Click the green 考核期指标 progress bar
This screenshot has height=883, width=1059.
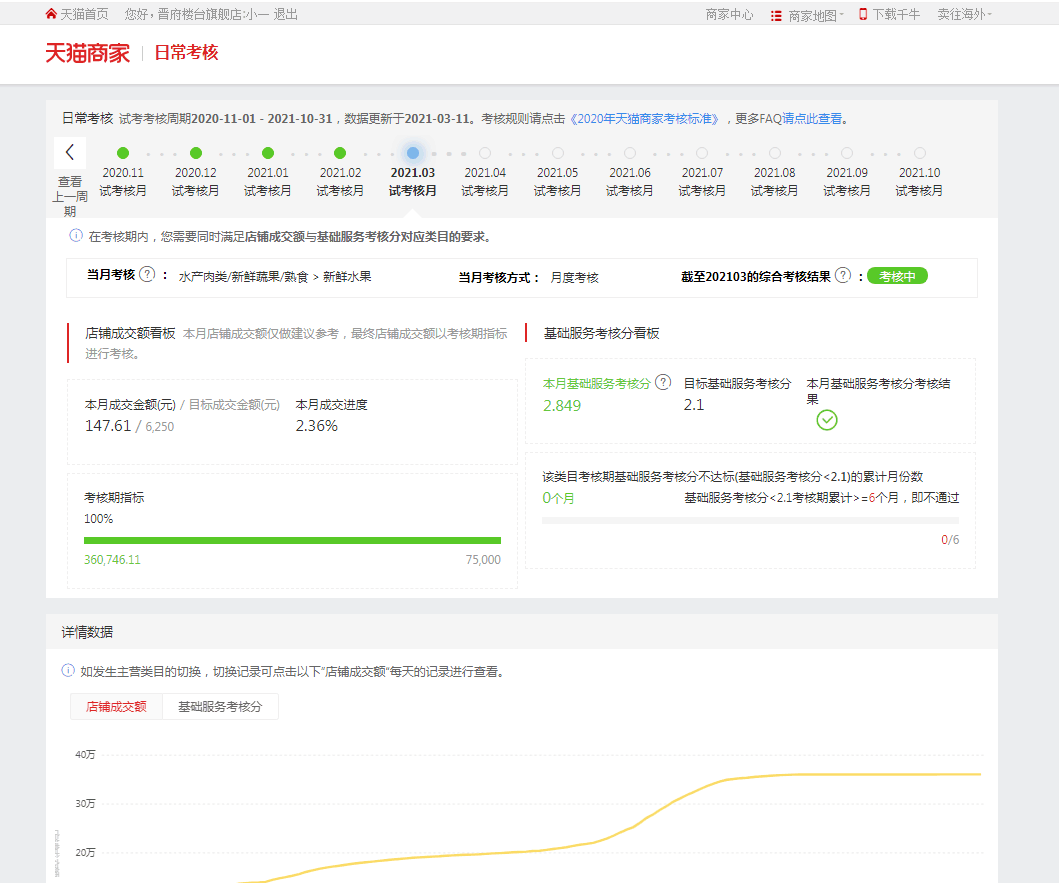(292, 540)
